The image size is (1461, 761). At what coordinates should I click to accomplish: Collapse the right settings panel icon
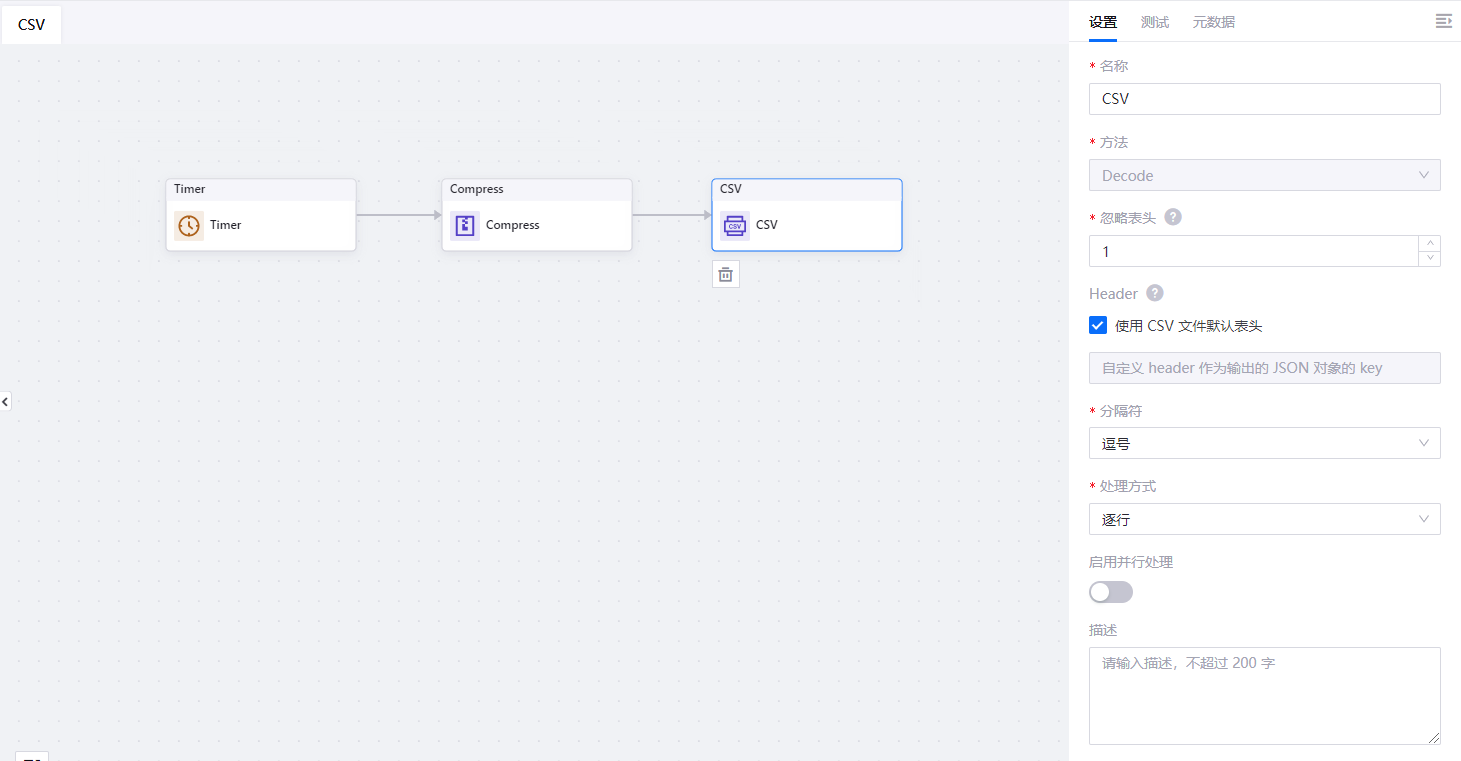click(1443, 21)
